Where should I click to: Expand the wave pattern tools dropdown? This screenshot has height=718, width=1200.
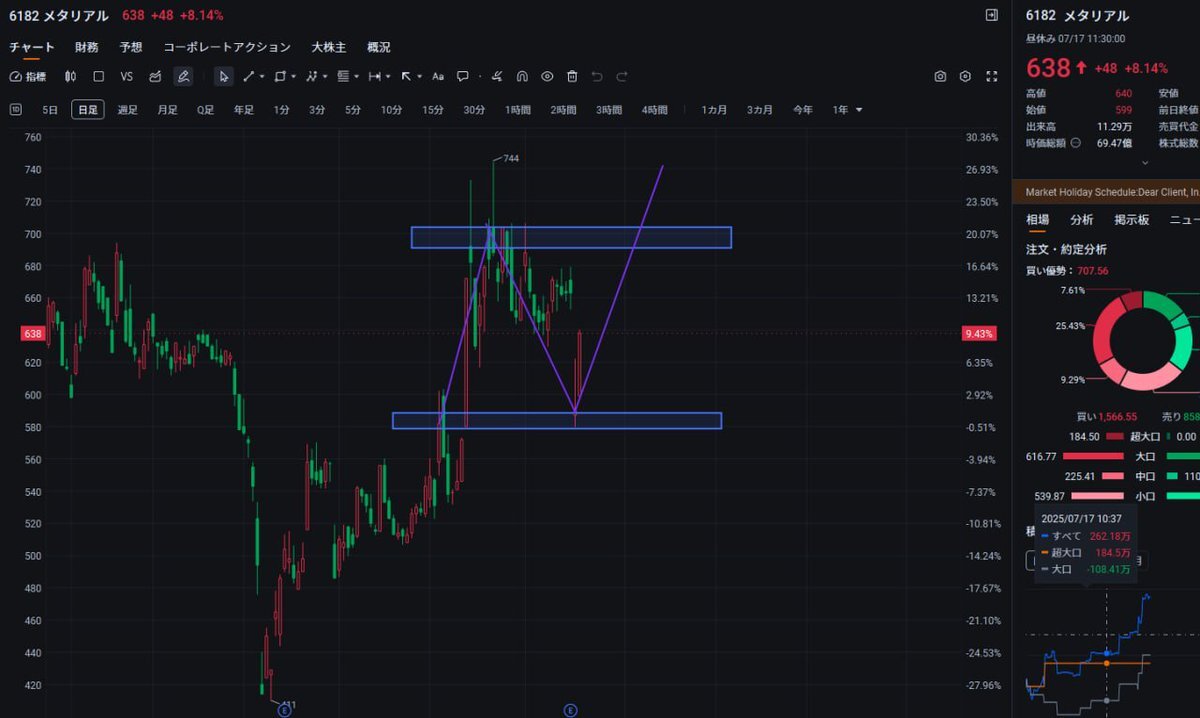pyautogui.click(x=325, y=76)
